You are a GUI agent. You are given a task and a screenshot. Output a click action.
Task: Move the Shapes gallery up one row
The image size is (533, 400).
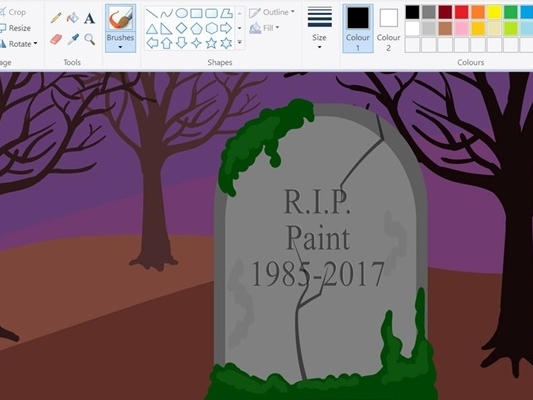[240, 13]
